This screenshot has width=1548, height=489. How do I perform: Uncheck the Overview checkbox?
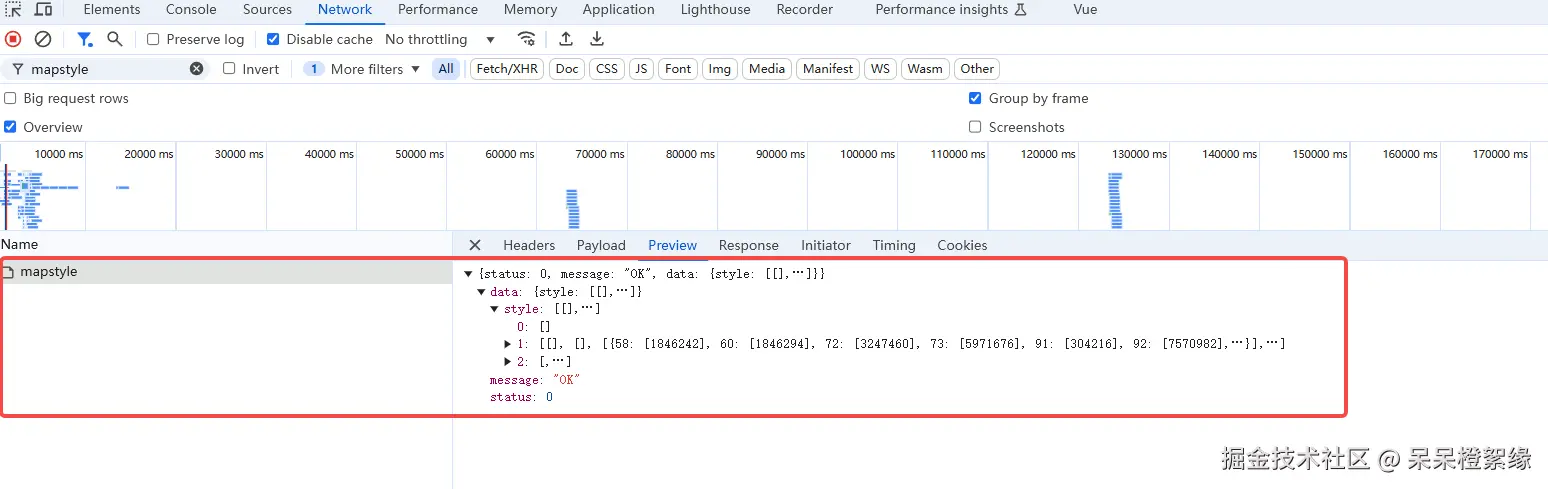[x=10, y=127]
